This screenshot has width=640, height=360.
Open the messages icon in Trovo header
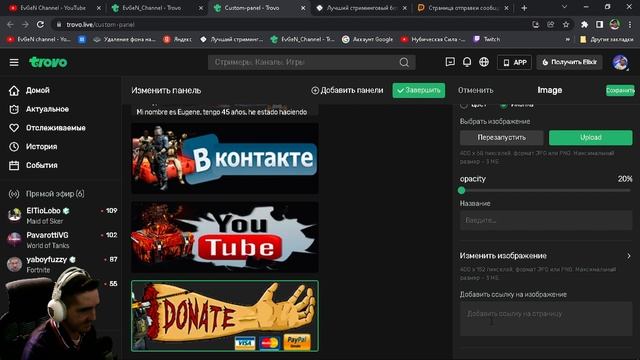(450, 62)
